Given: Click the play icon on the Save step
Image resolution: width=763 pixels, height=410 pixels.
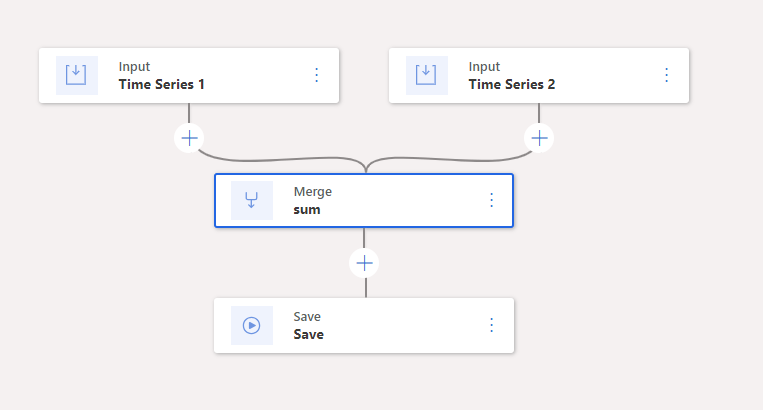Looking at the screenshot, I should pos(252,325).
